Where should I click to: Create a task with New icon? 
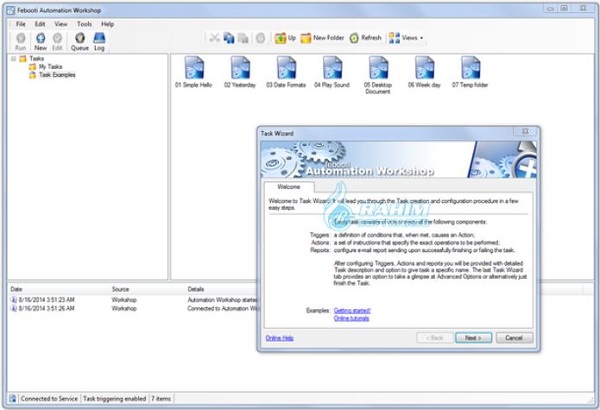(x=40, y=41)
